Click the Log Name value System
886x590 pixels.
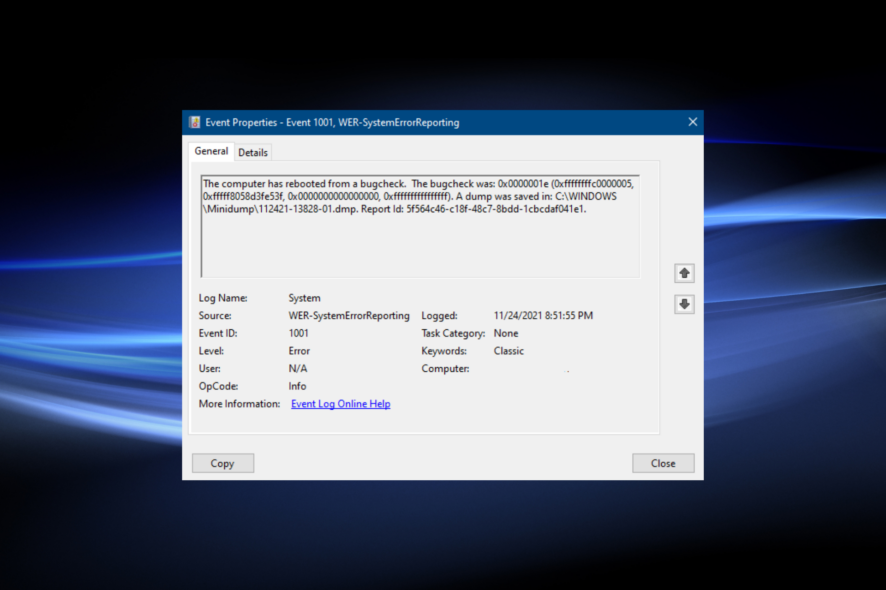click(x=304, y=298)
